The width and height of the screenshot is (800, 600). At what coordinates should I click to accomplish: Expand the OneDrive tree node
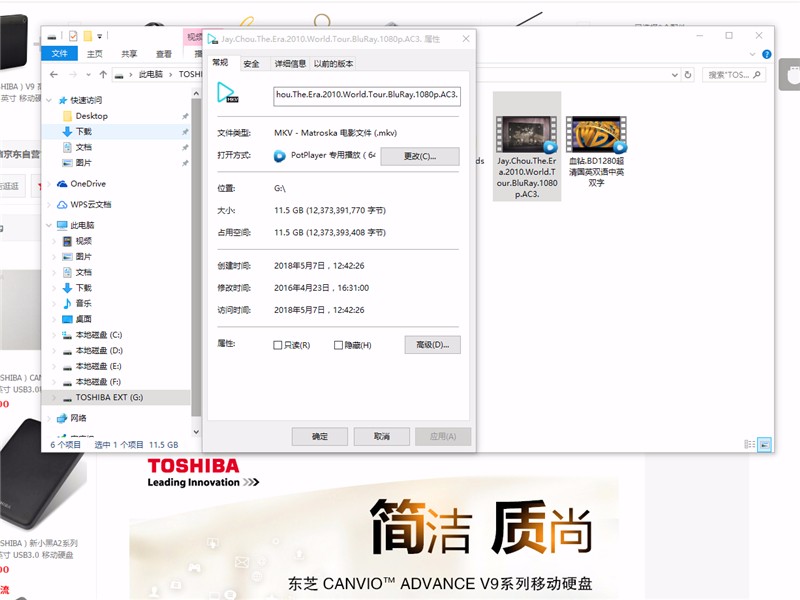[49, 184]
